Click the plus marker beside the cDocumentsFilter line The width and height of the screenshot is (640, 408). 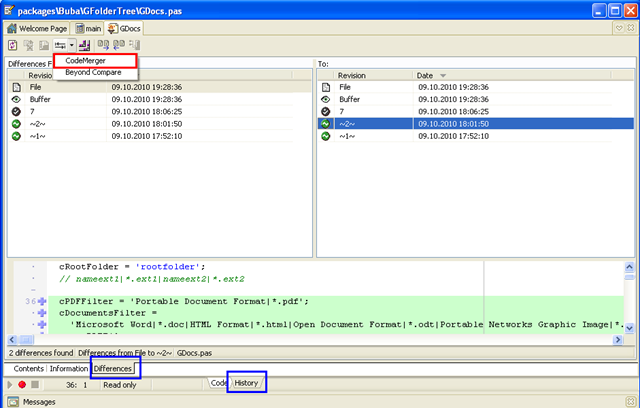[x=42, y=313]
